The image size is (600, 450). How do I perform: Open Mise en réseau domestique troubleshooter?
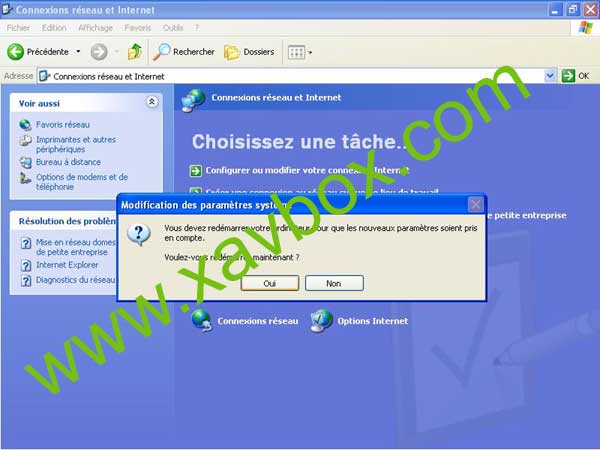[x=75, y=247]
